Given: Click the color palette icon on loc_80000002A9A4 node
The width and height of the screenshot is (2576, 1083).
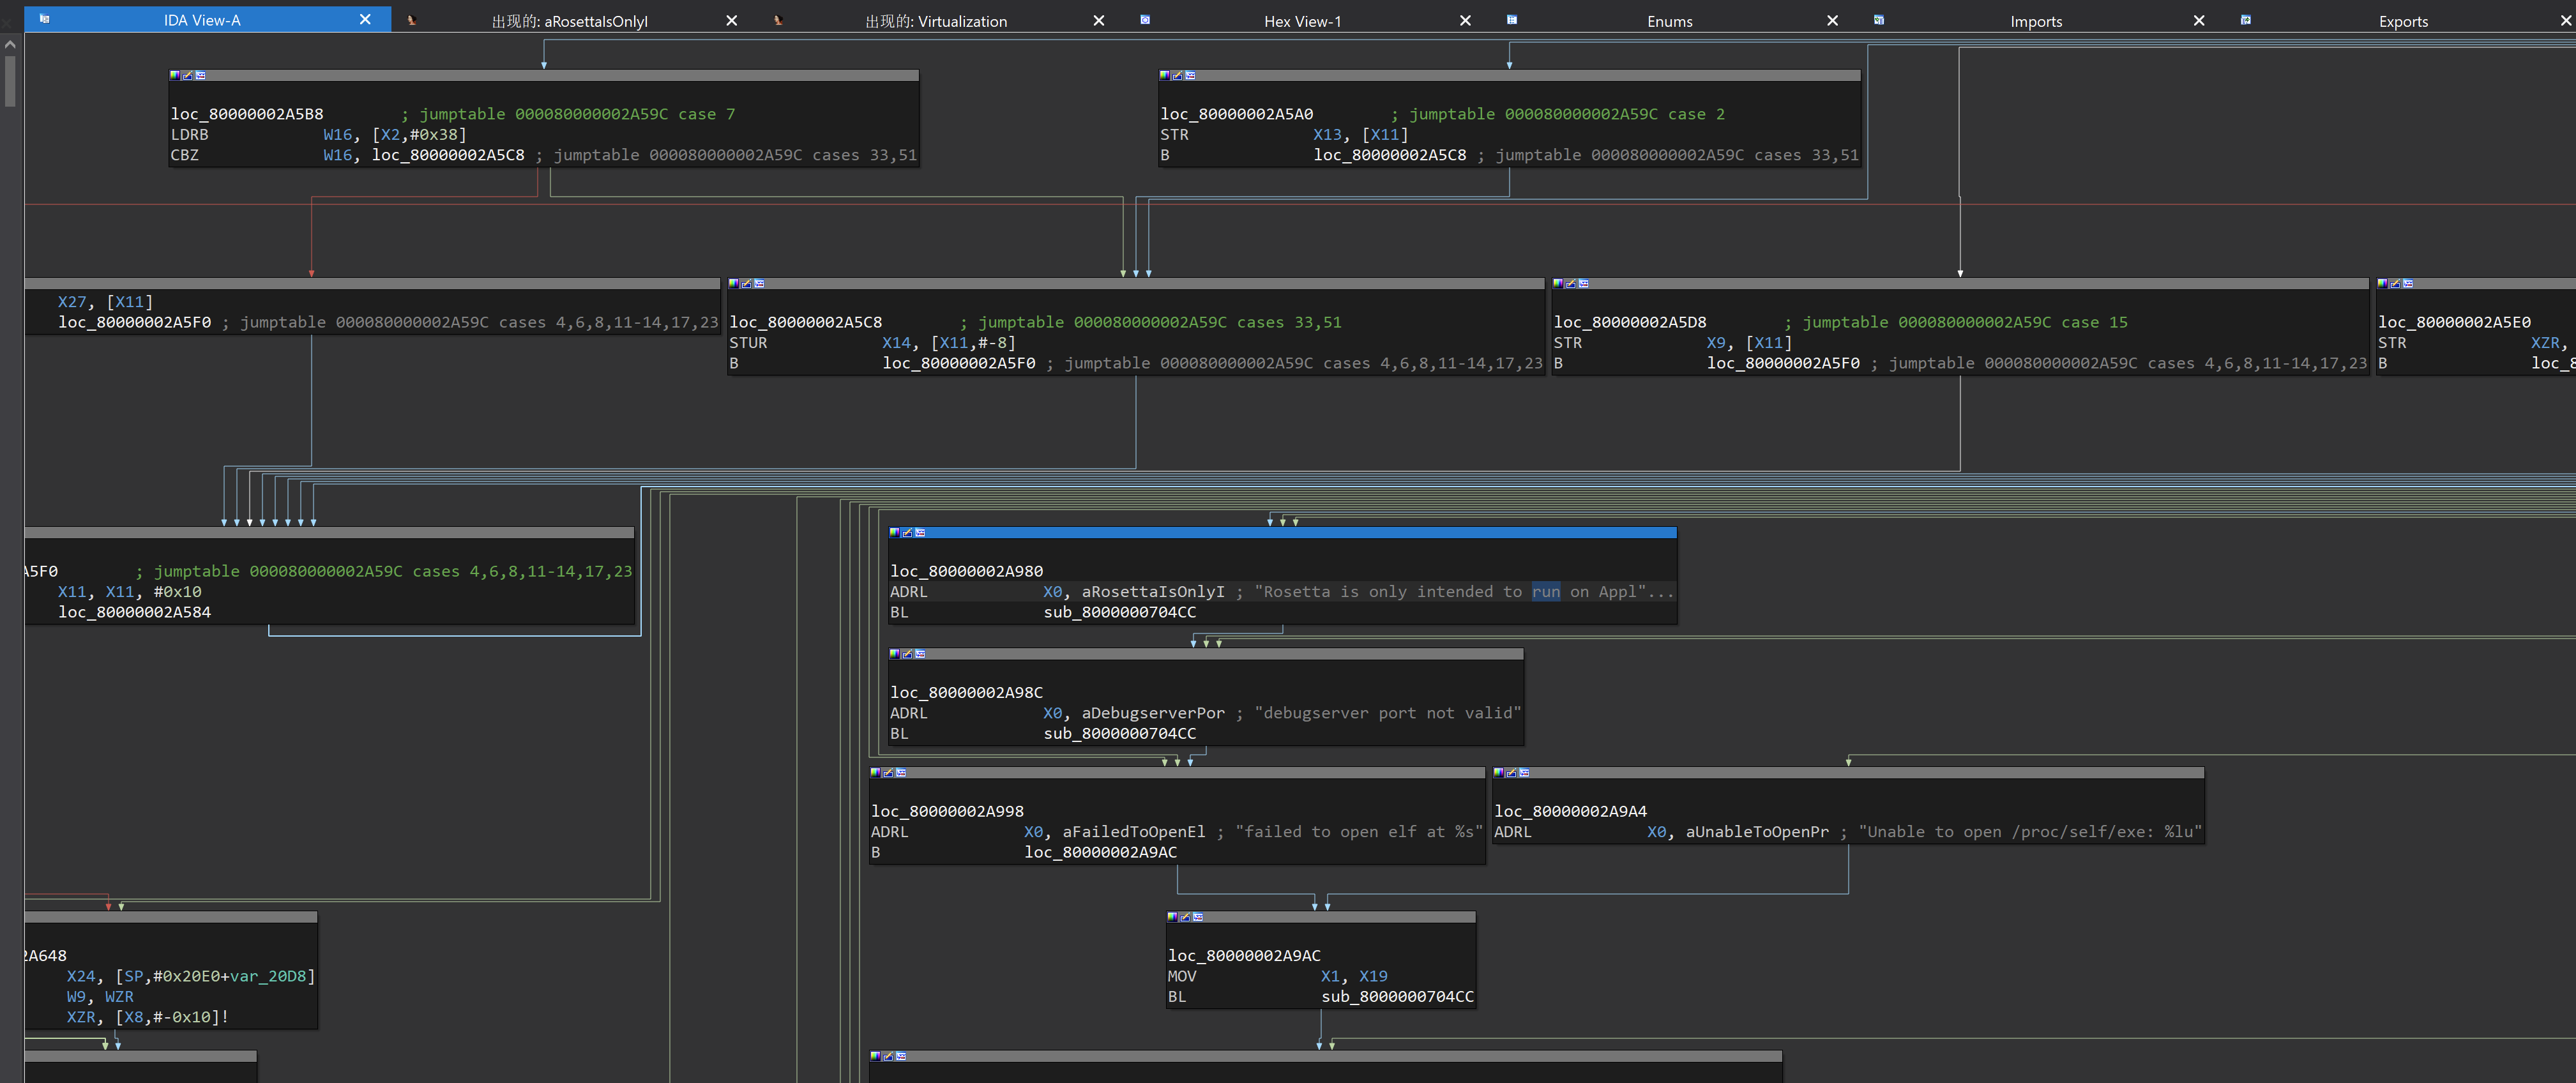Looking at the screenshot, I should 1498,773.
